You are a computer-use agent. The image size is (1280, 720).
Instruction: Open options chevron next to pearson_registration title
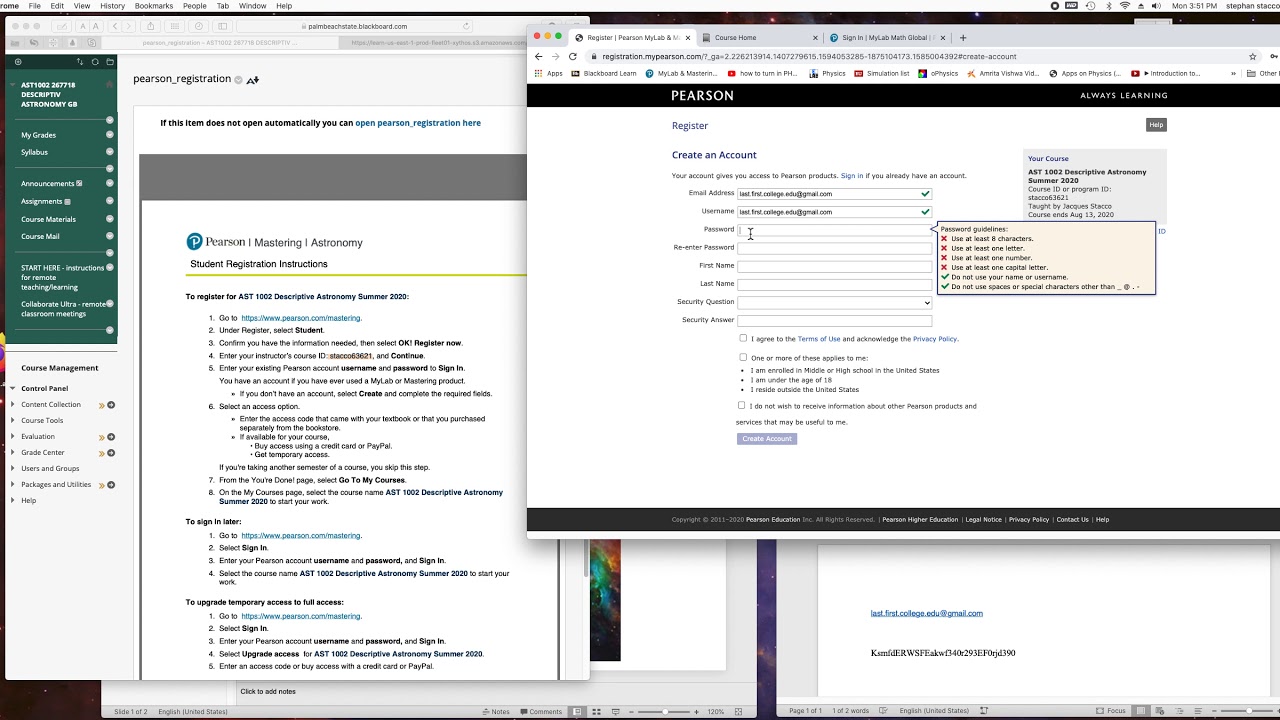pyautogui.click(x=238, y=79)
